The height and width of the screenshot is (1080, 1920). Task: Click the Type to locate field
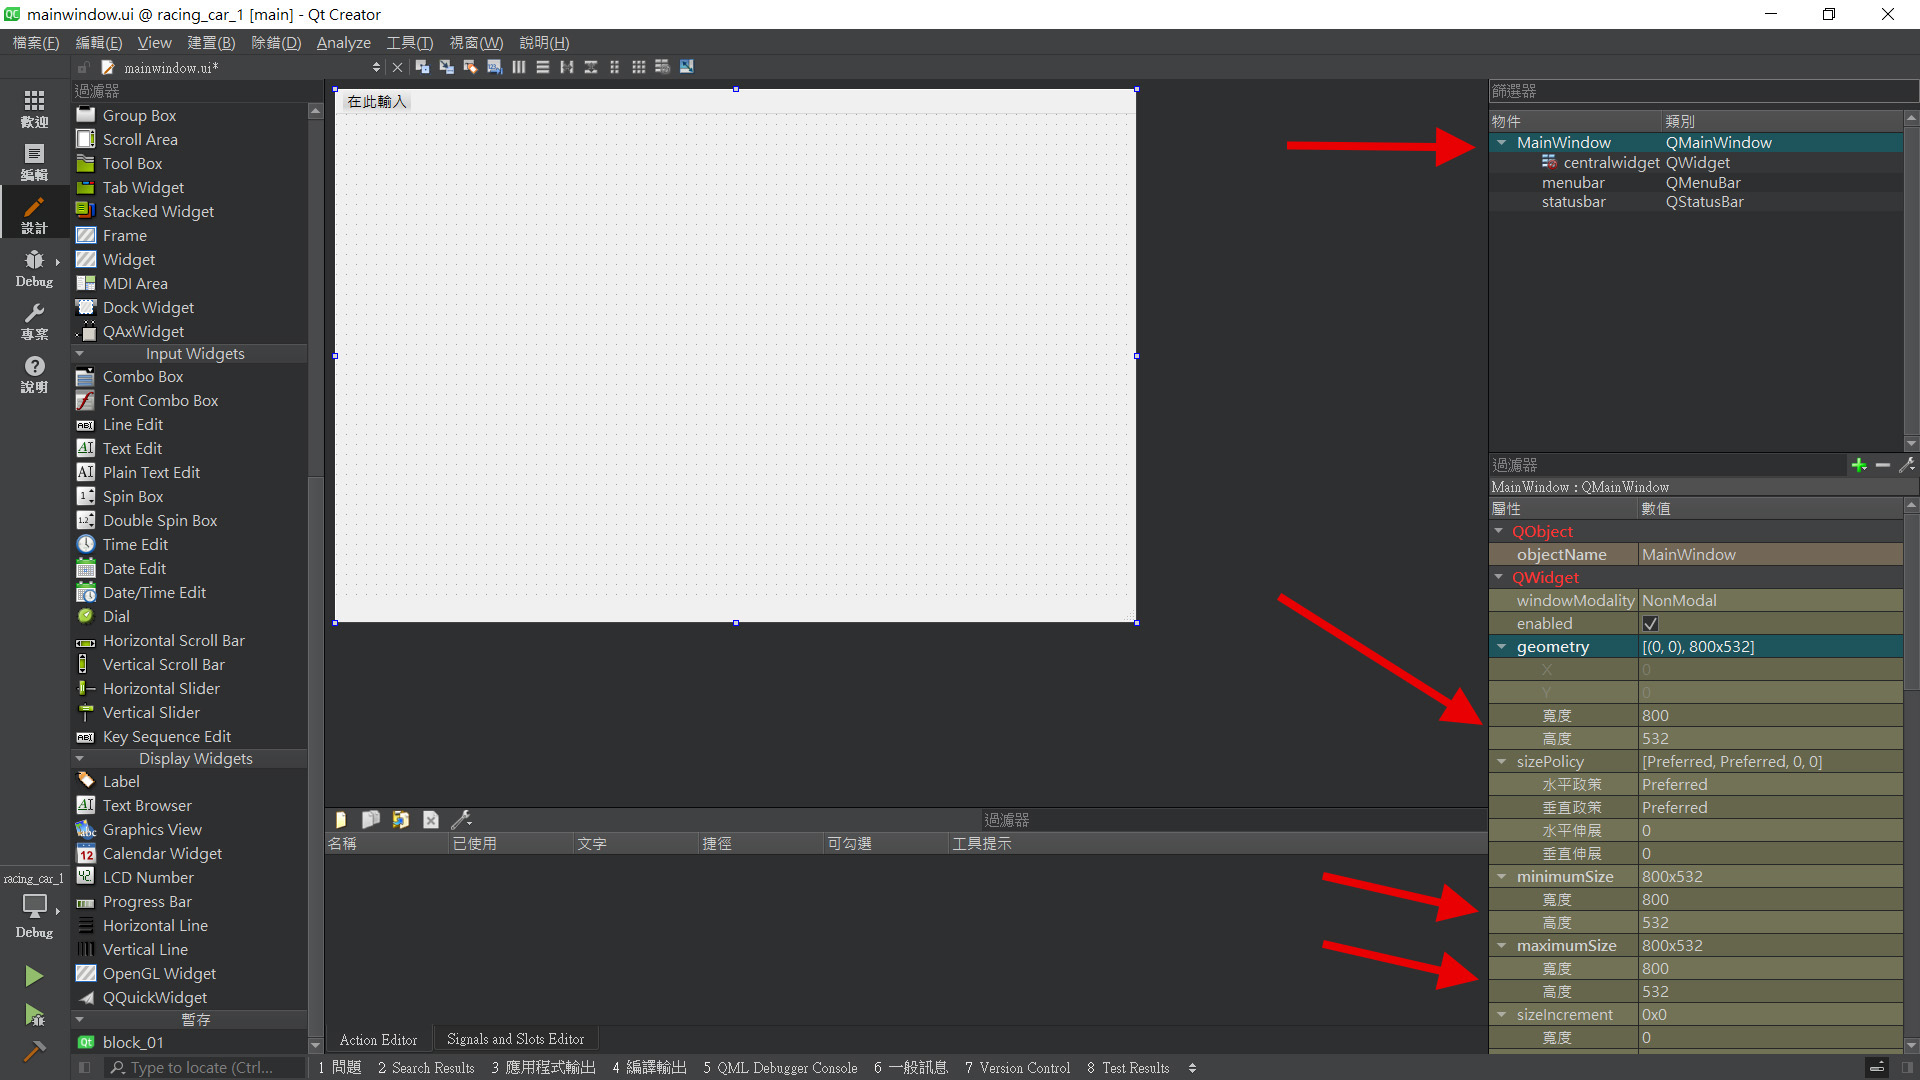click(200, 1068)
